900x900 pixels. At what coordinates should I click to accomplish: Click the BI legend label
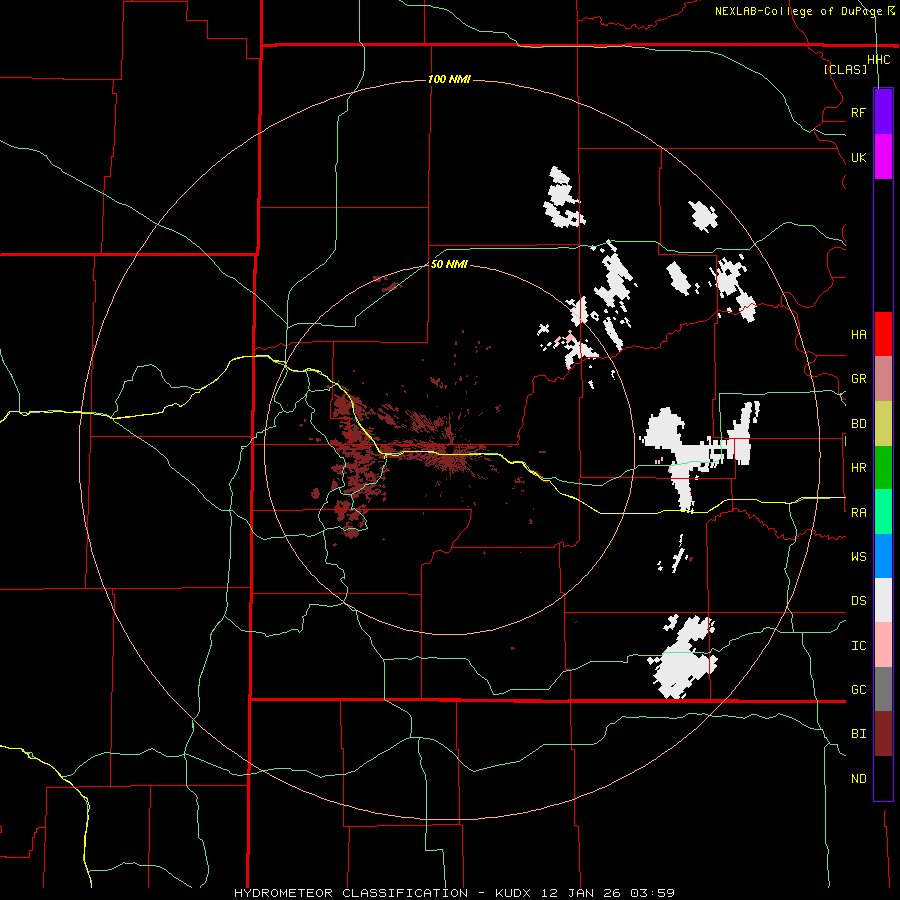pos(858,734)
